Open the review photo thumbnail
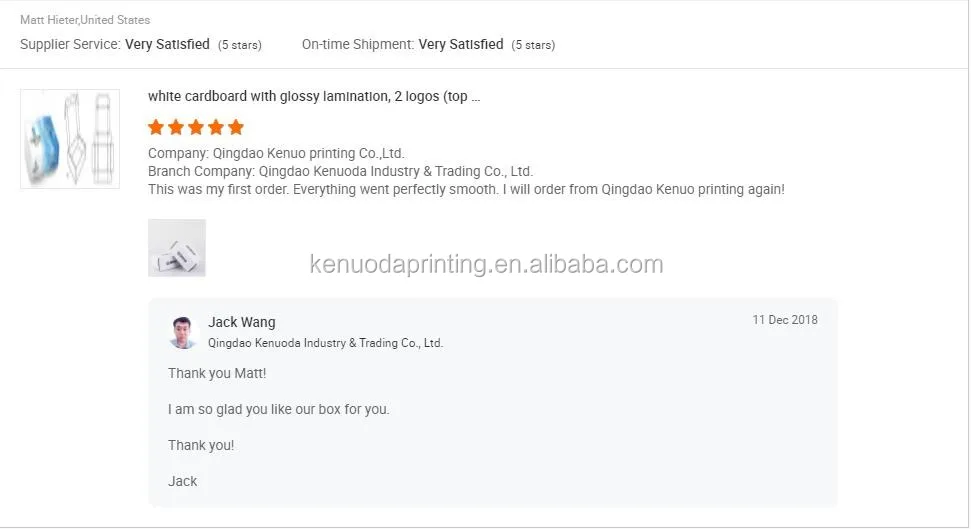Viewport: 971px width, 529px height. [x=176, y=248]
